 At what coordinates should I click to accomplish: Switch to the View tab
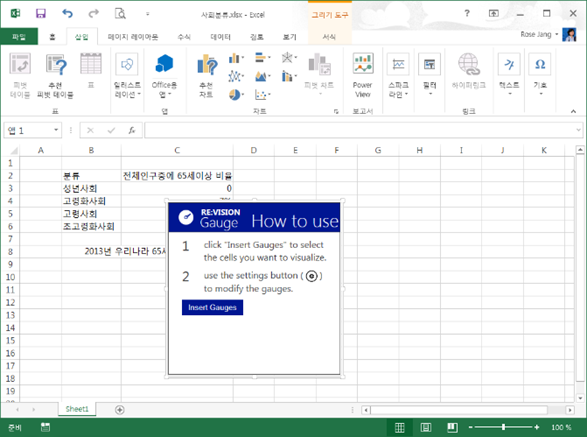coord(289,37)
